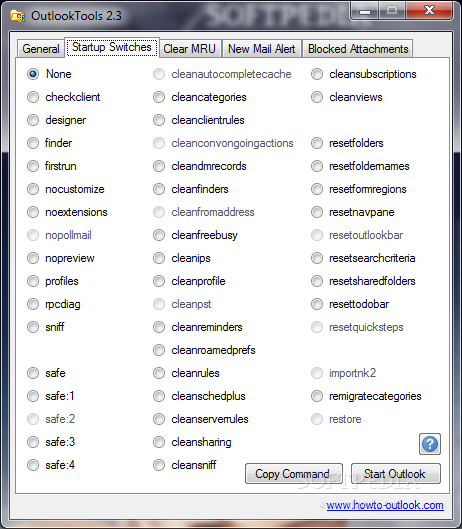Select the designer radio option
The height and width of the screenshot is (529, 462).
33,120
